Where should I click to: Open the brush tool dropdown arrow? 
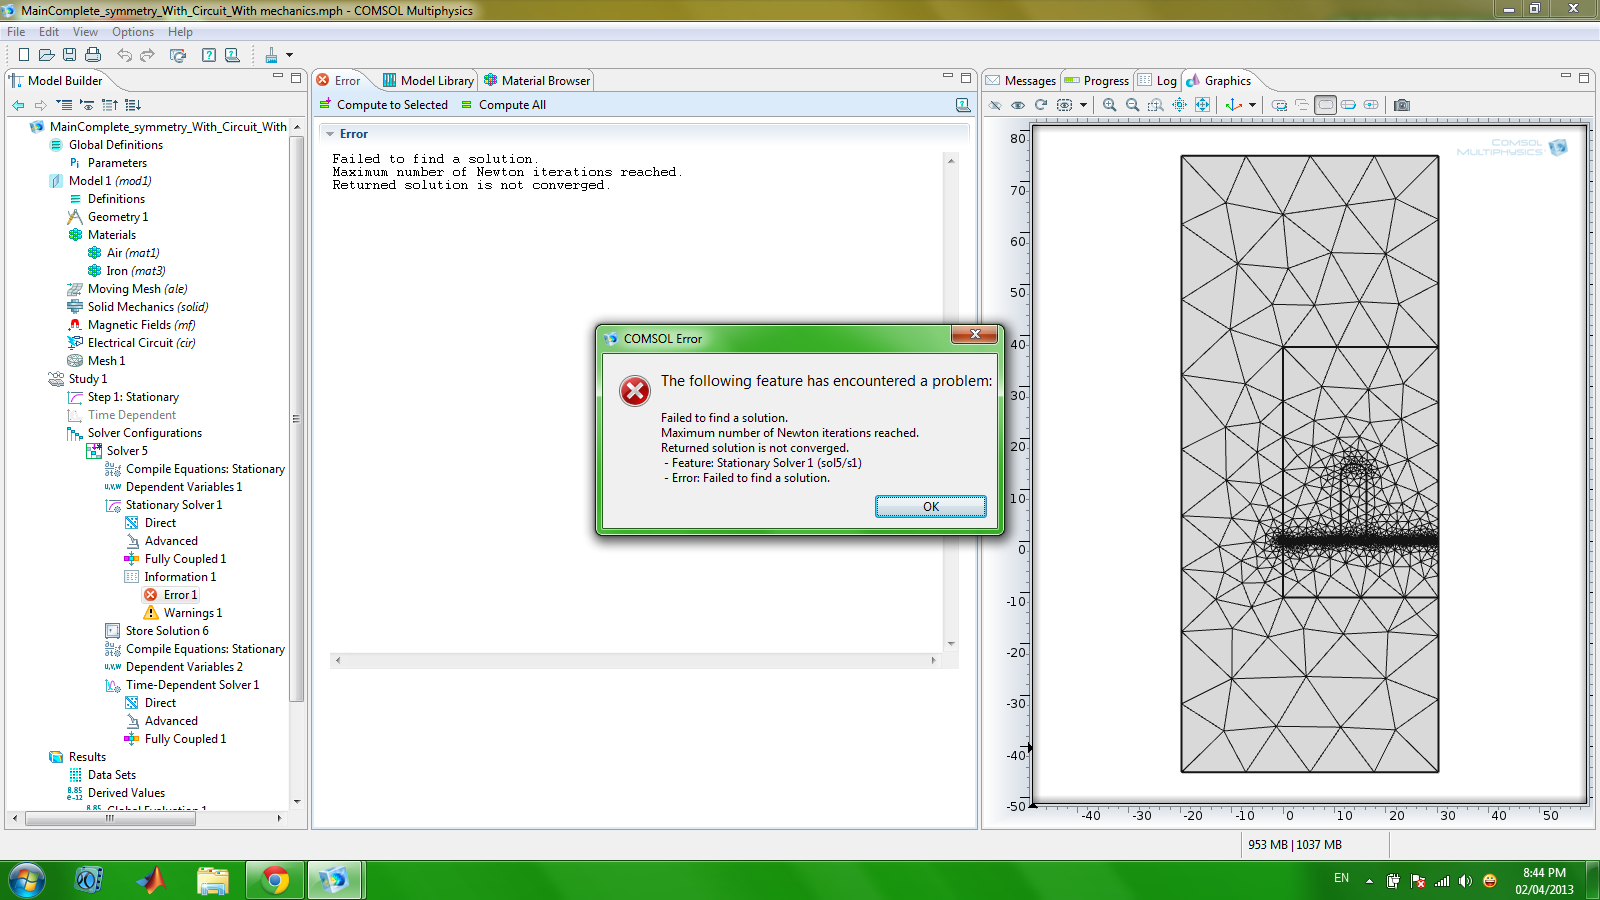pos(289,55)
